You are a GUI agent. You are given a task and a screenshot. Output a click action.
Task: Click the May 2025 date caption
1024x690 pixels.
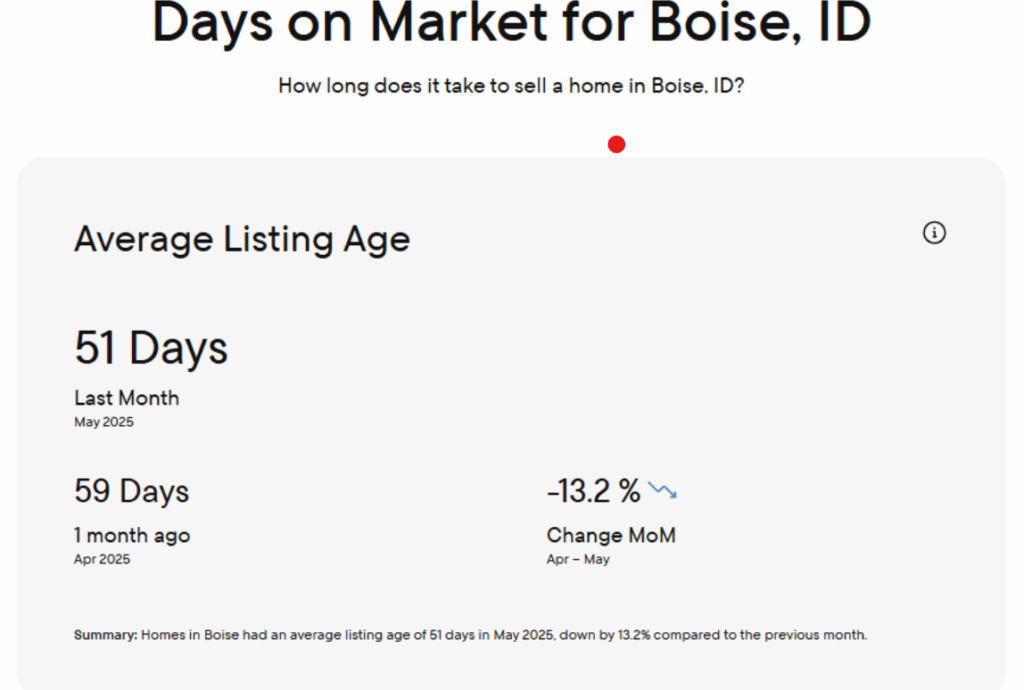[x=104, y=422]
